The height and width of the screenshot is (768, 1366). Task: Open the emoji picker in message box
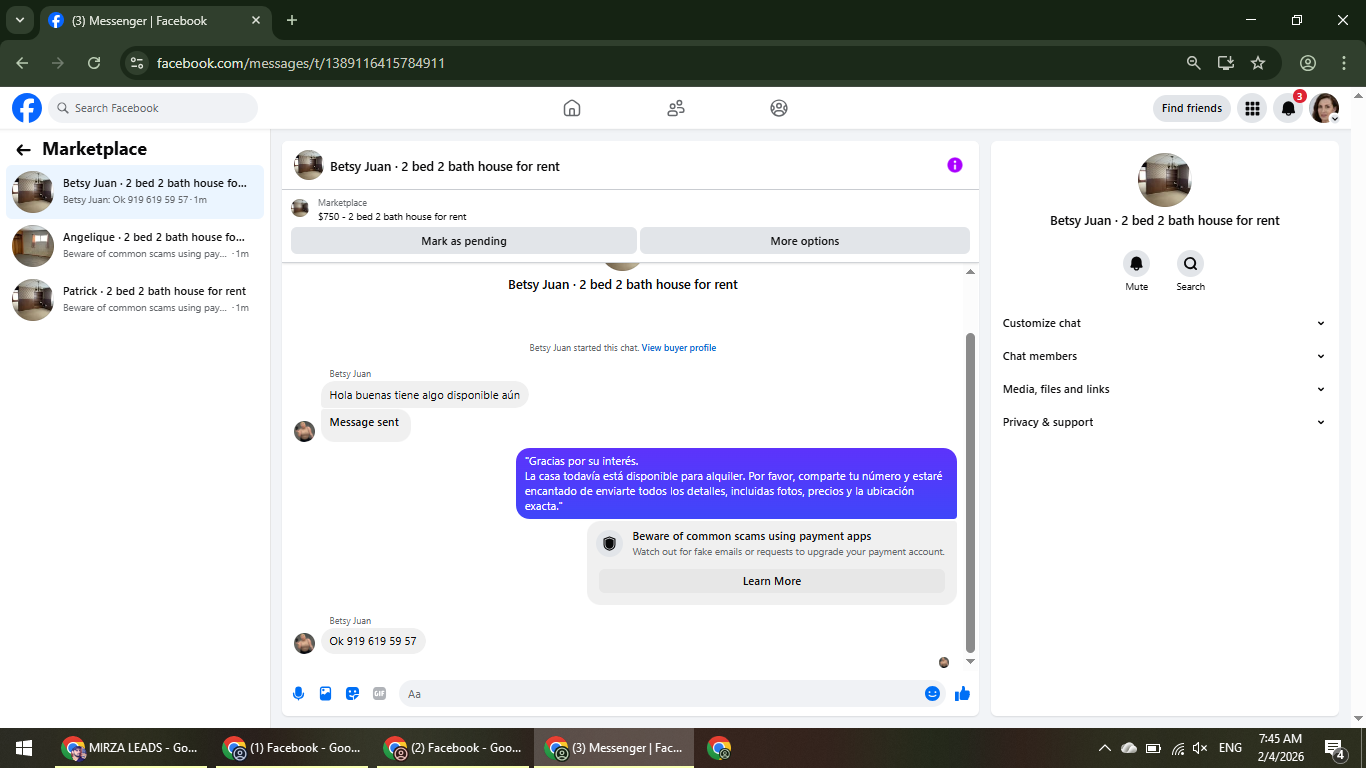(932, 693)
